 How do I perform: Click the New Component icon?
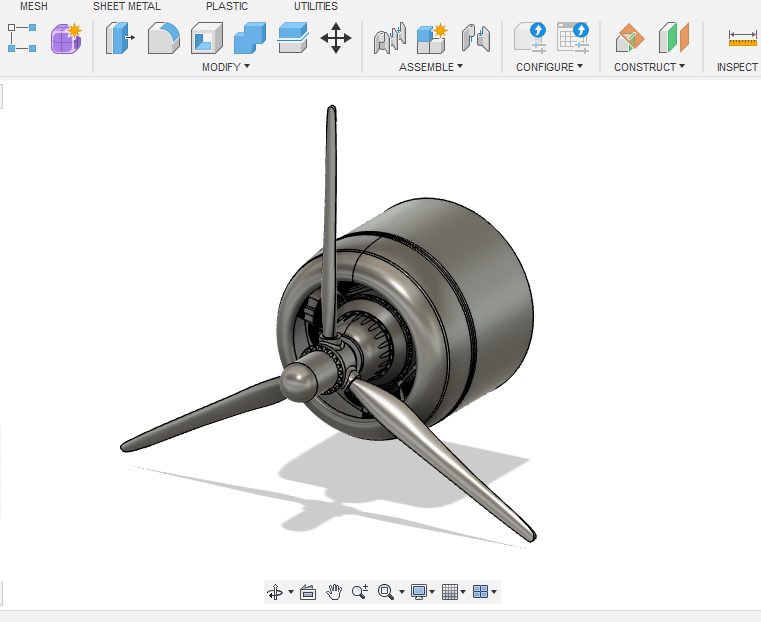click(x=432, y=38)
